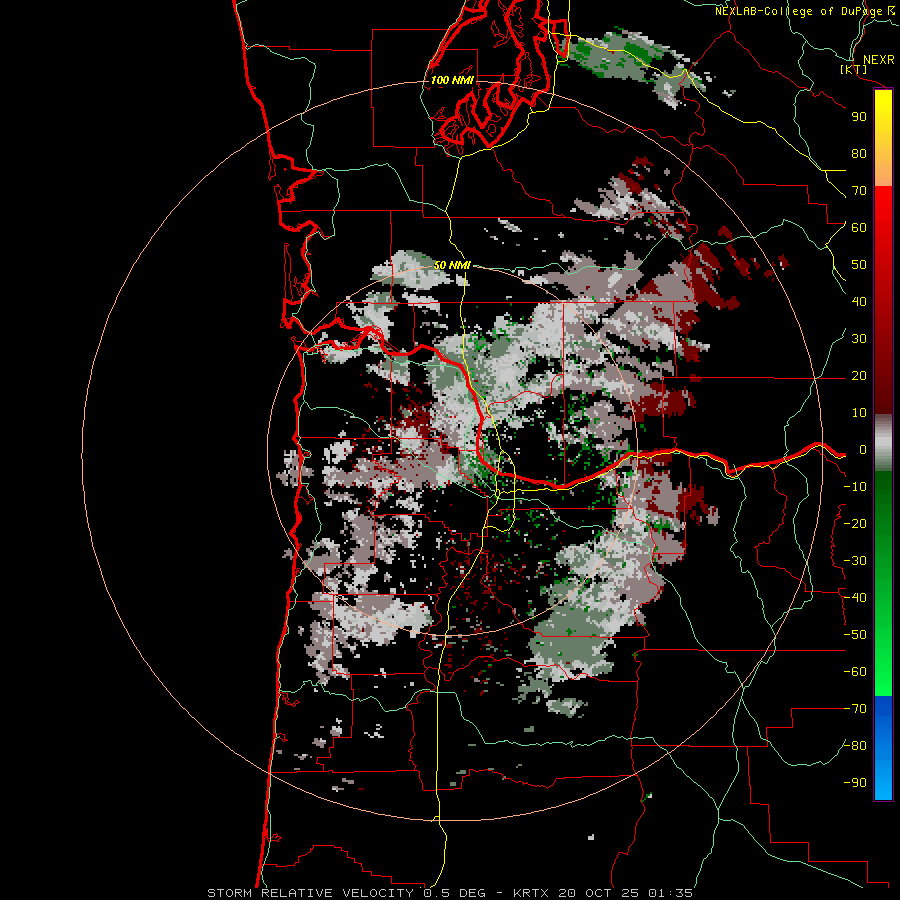Click the "[KT]" units label
The width and height of the screenshot is (900, 900).
click(x=854, y=69)
